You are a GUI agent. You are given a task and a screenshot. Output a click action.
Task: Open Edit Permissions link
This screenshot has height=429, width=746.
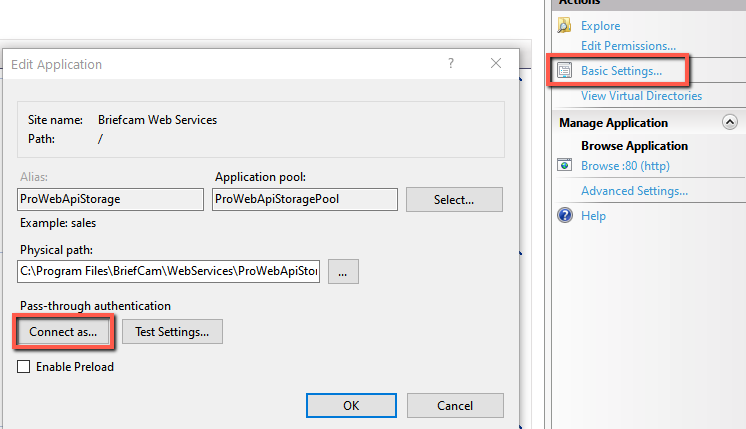tap(628, 46)
